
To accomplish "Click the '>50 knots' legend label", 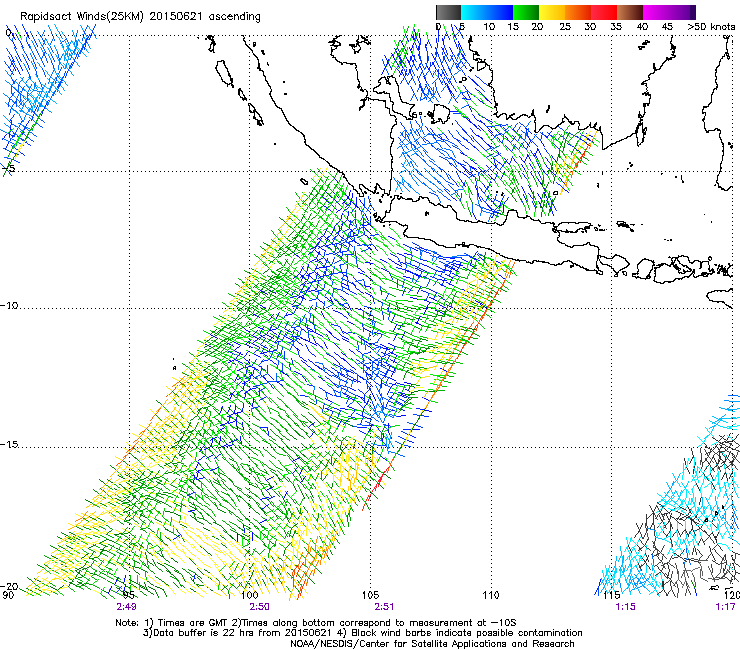I will pyautogui.click(x=711, y=27).
